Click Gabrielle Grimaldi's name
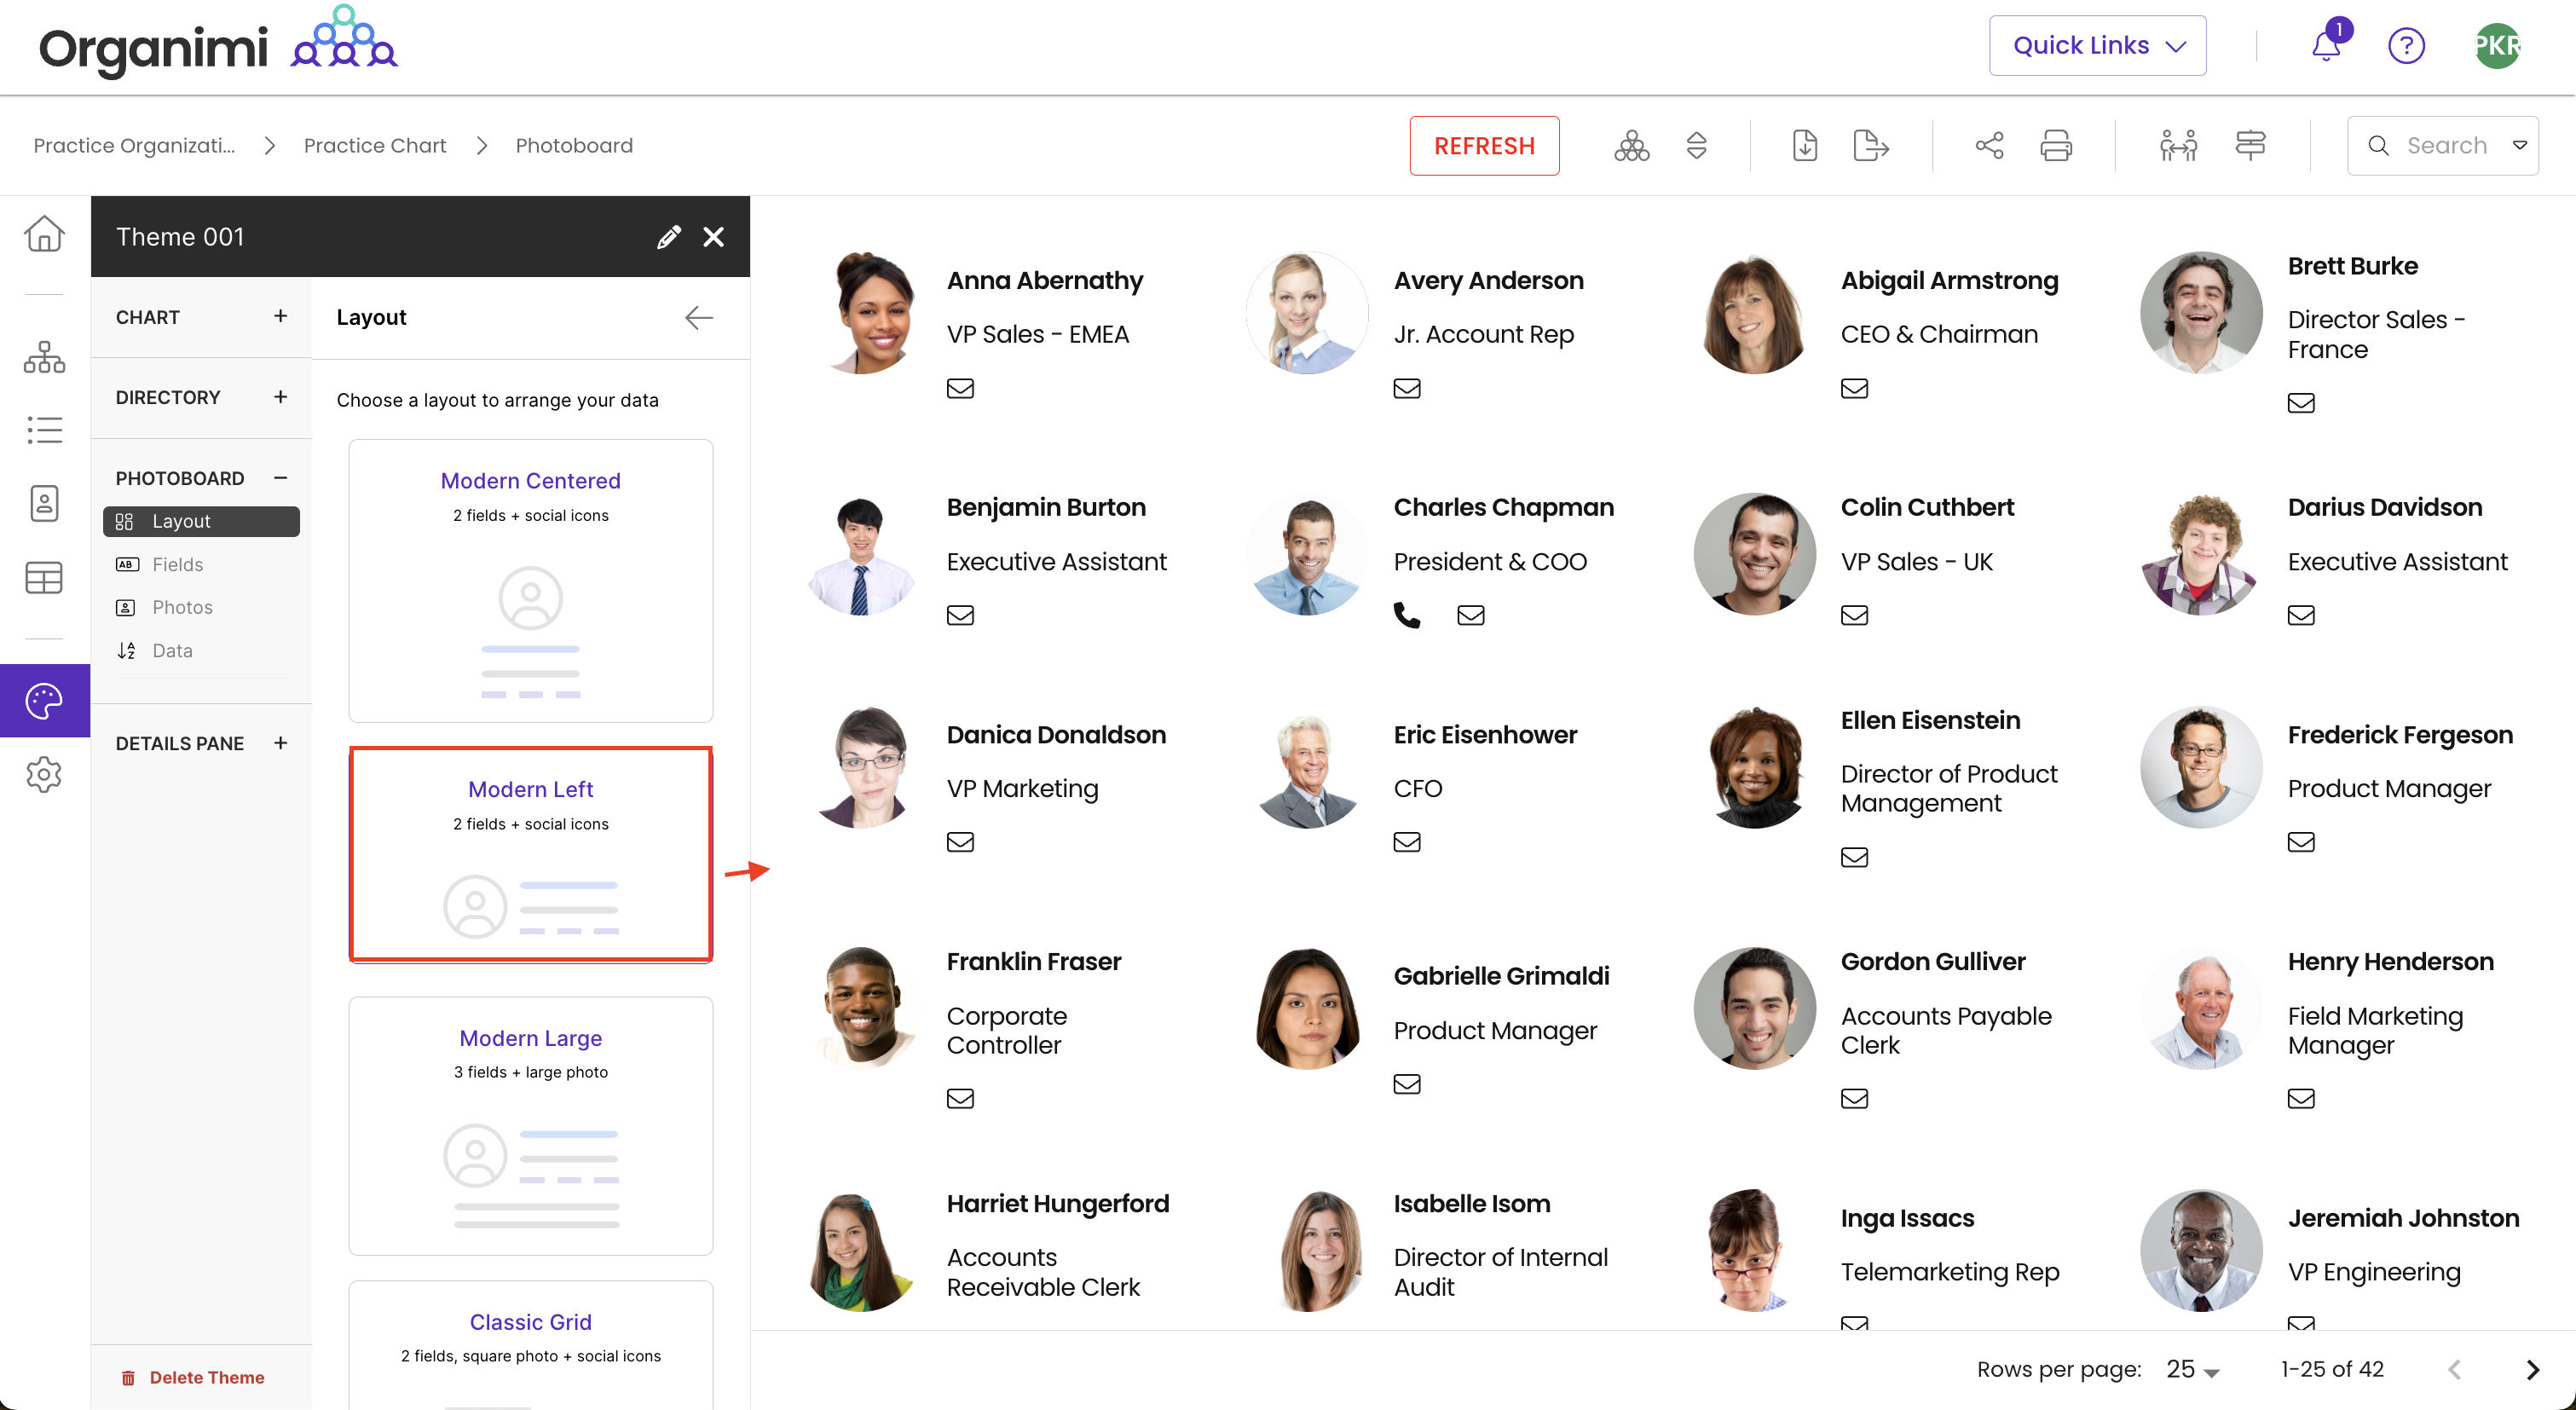2576x1410 pixels. [1501, 976]
